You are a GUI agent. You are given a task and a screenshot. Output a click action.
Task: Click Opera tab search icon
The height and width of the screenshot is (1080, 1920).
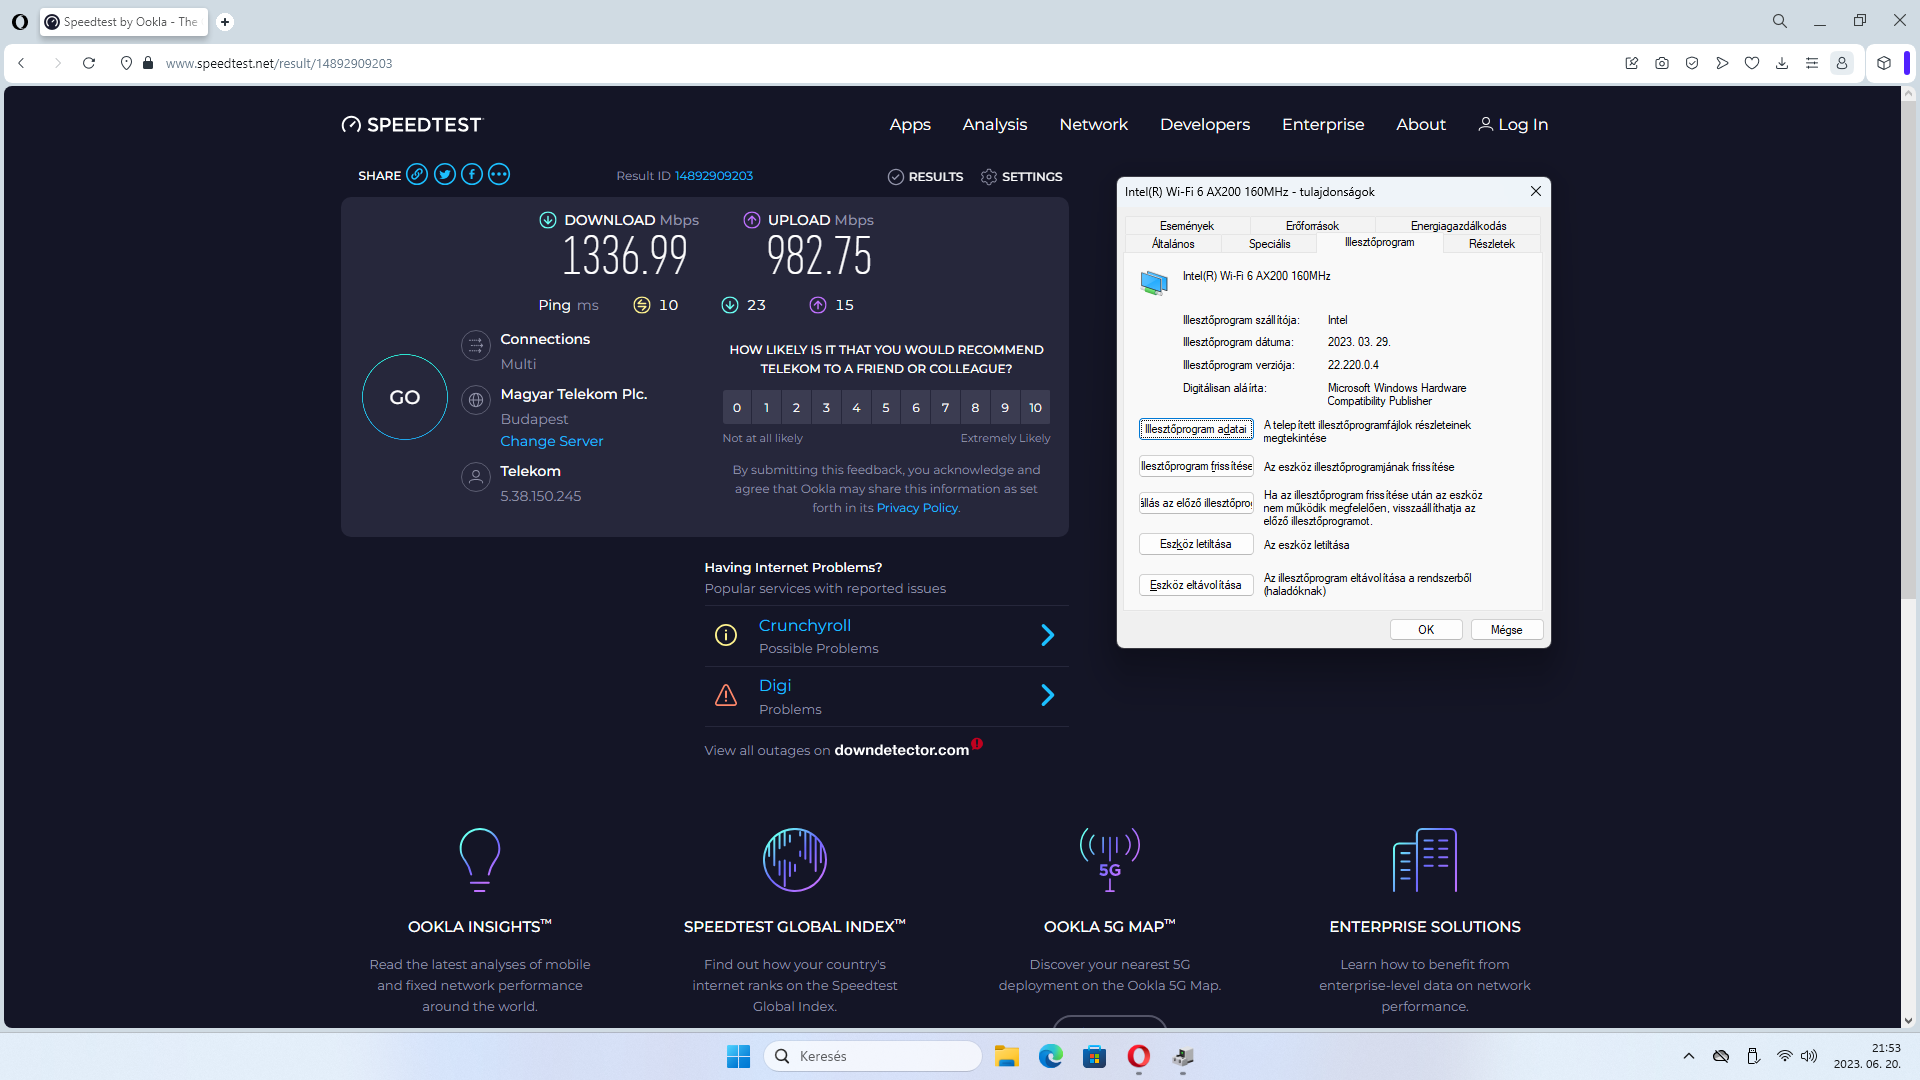(x=1780, y=21)
